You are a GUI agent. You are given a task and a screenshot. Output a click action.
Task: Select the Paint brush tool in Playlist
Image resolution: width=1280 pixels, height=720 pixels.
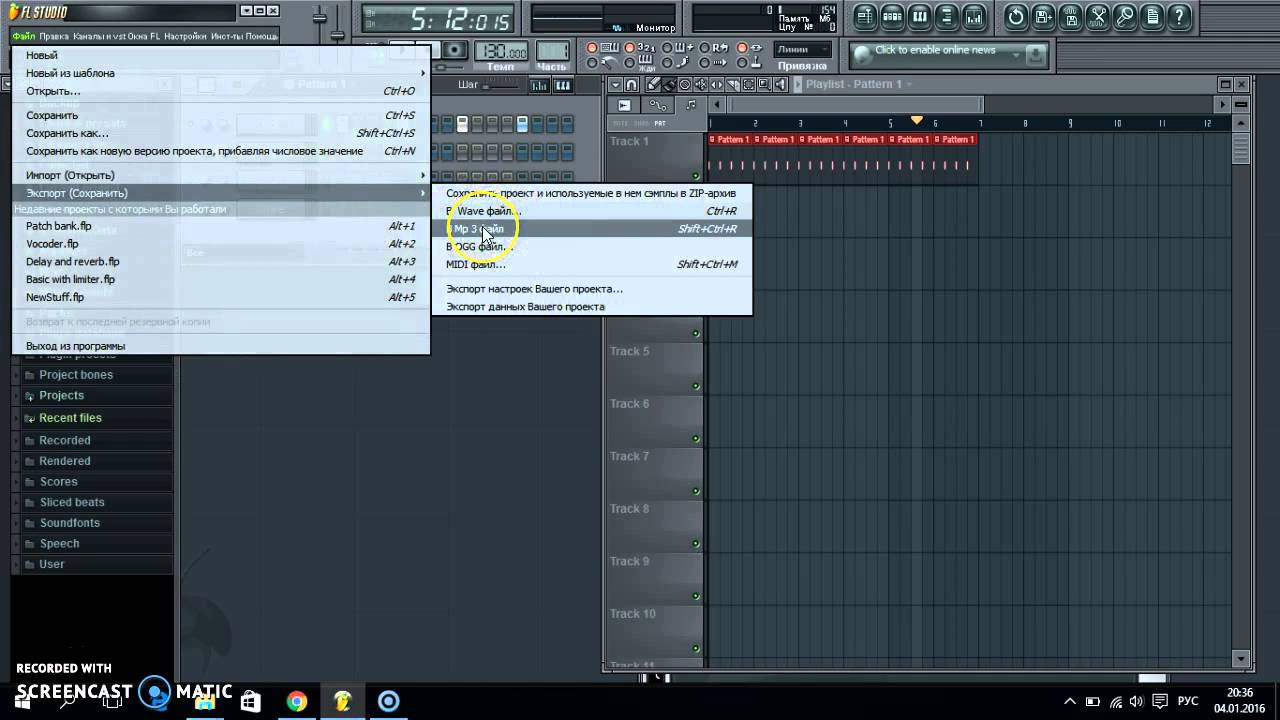(x=669, y=84)
